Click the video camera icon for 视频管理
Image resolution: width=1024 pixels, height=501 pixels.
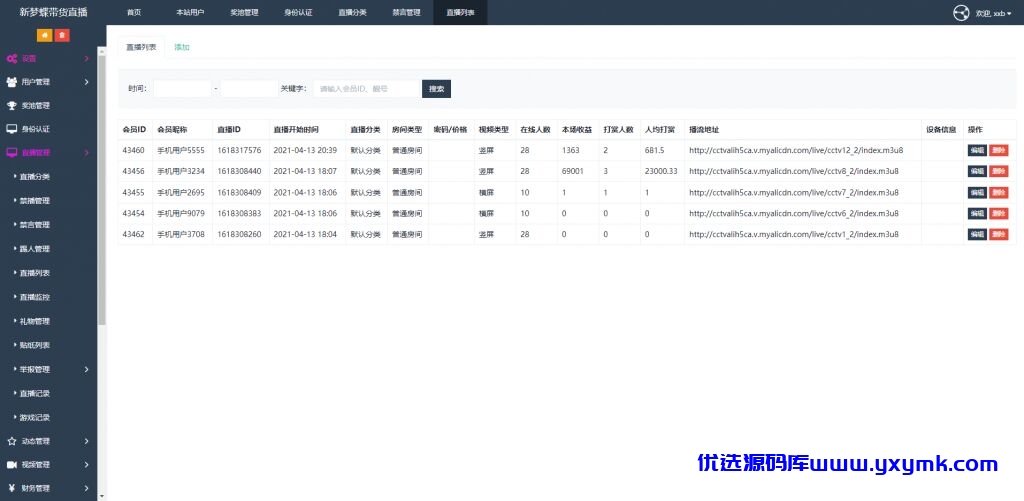[12, 464]
